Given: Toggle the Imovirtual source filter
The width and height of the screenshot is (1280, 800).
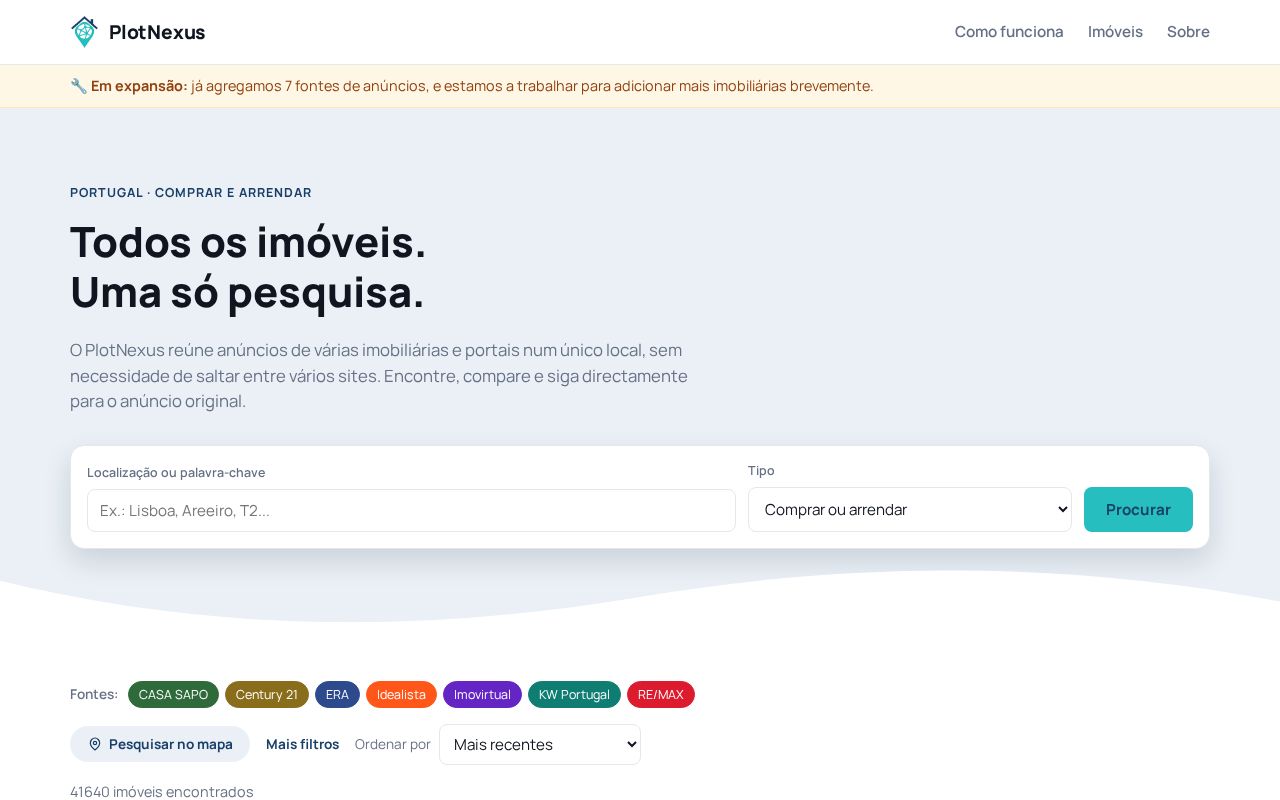Looking at the screenshot, I should (482, 694).
